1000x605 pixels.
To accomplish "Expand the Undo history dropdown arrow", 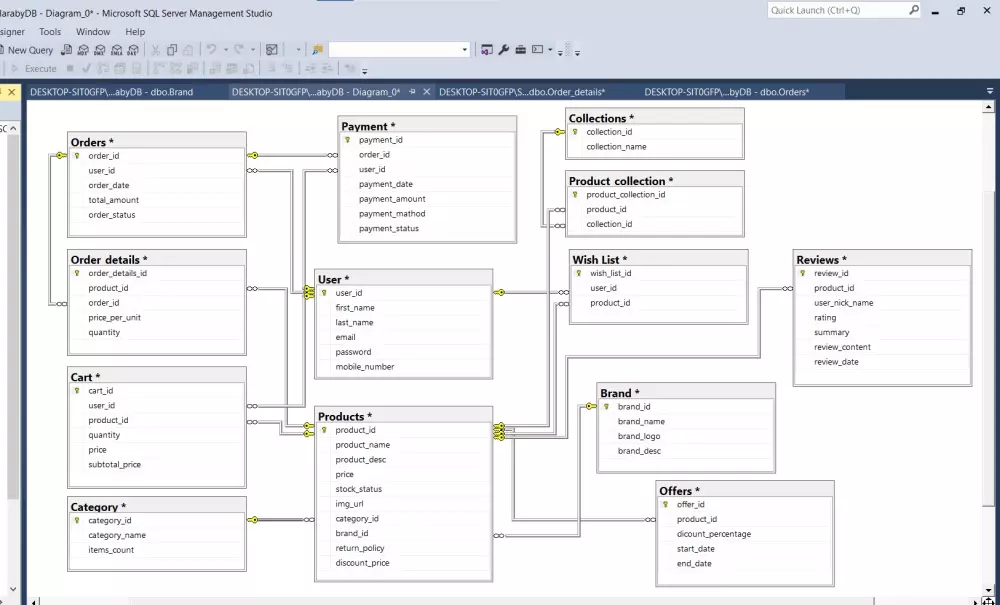I will point(227,49).
